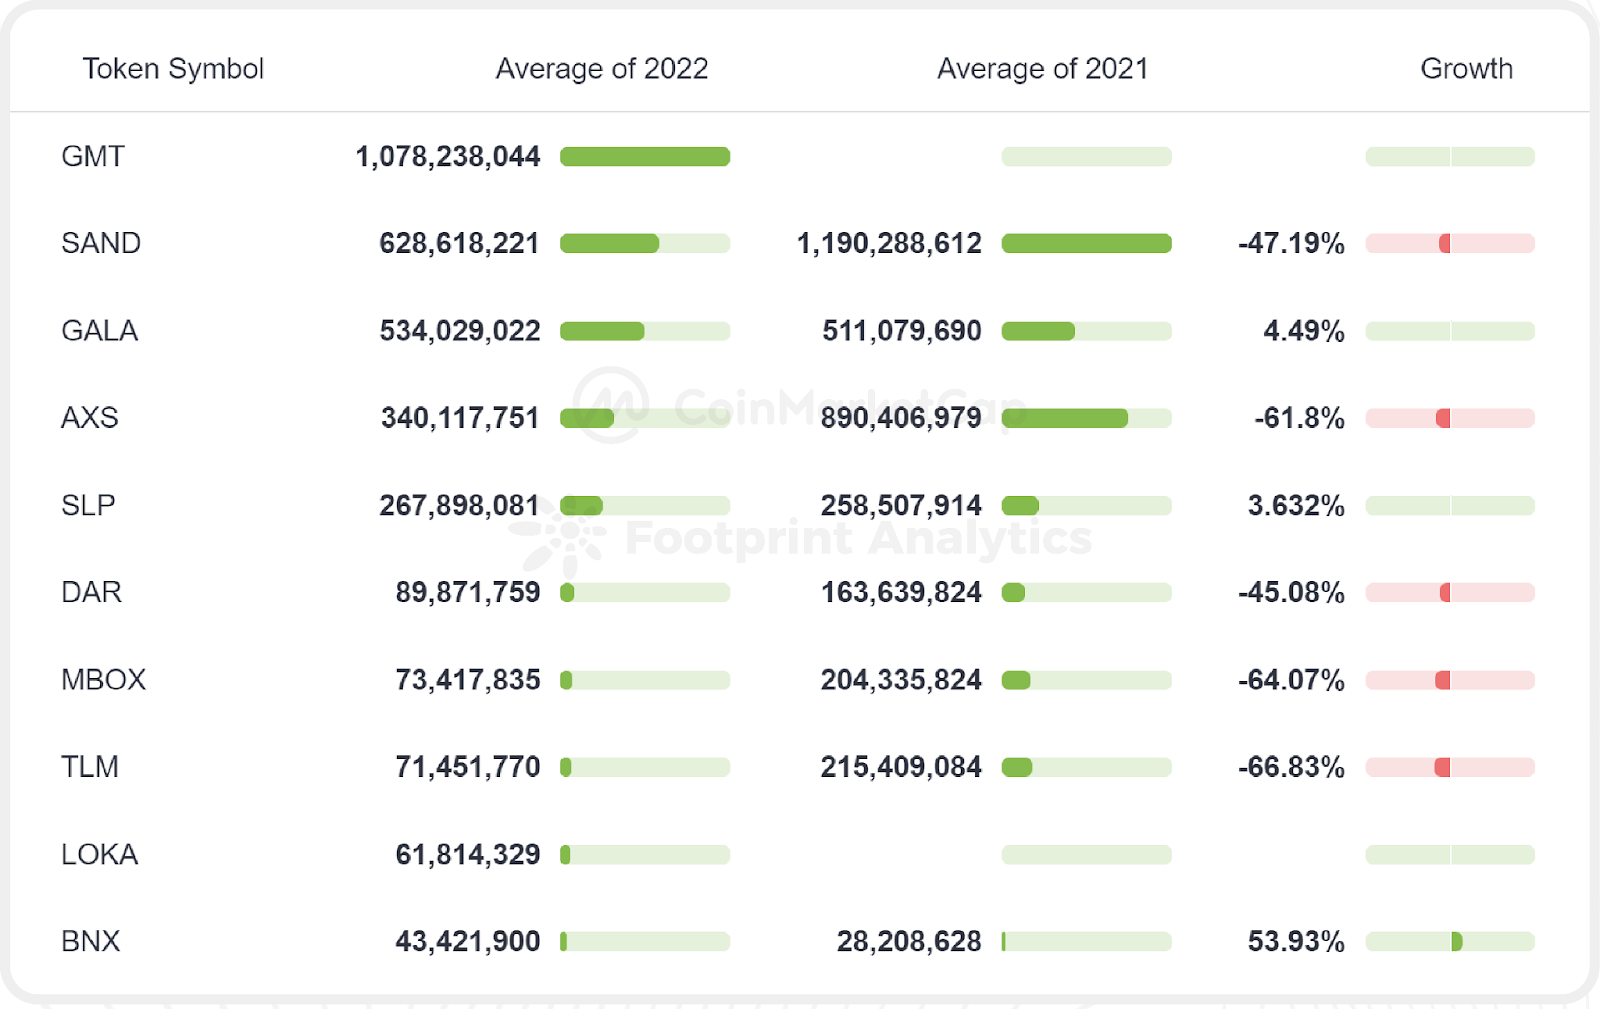Image resolution: width=1600 pixels, height=1009 pixels.
Task: Click GMT's 2022 average progress bar
Action: (645, 157)
